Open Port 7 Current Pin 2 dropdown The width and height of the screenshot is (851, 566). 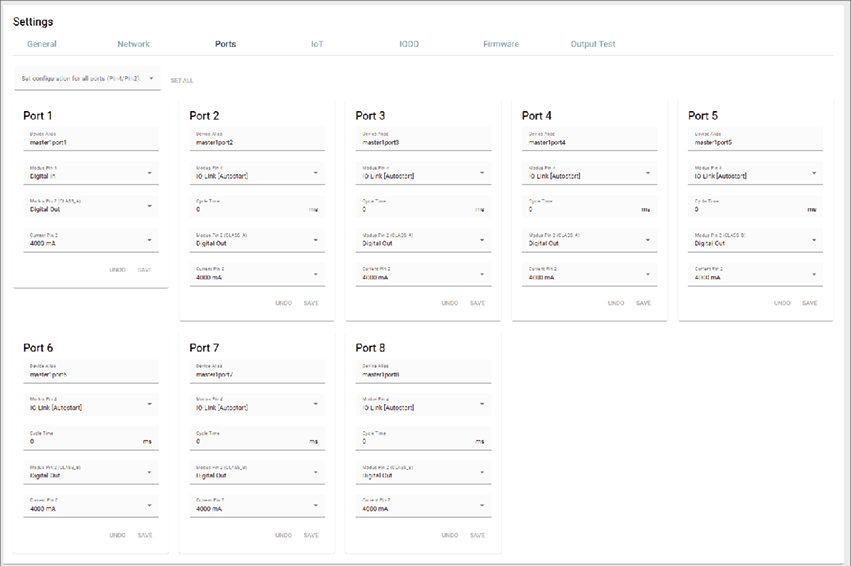tap(257, 506)
